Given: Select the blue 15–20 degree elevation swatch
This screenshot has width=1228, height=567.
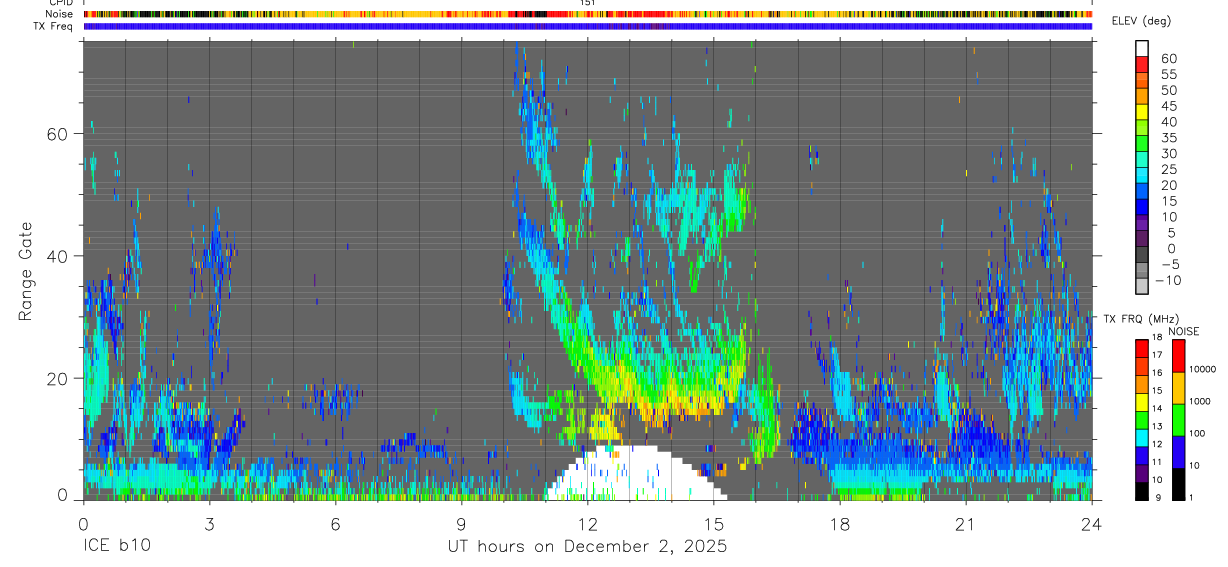Looking at the screenshot, I should (x=1142, y=192).
